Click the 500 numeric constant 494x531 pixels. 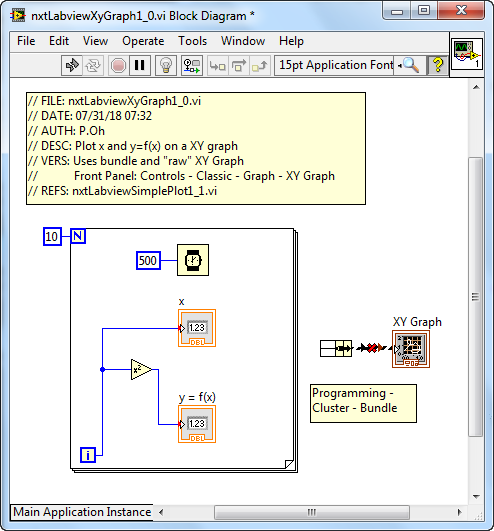(148, 260)
